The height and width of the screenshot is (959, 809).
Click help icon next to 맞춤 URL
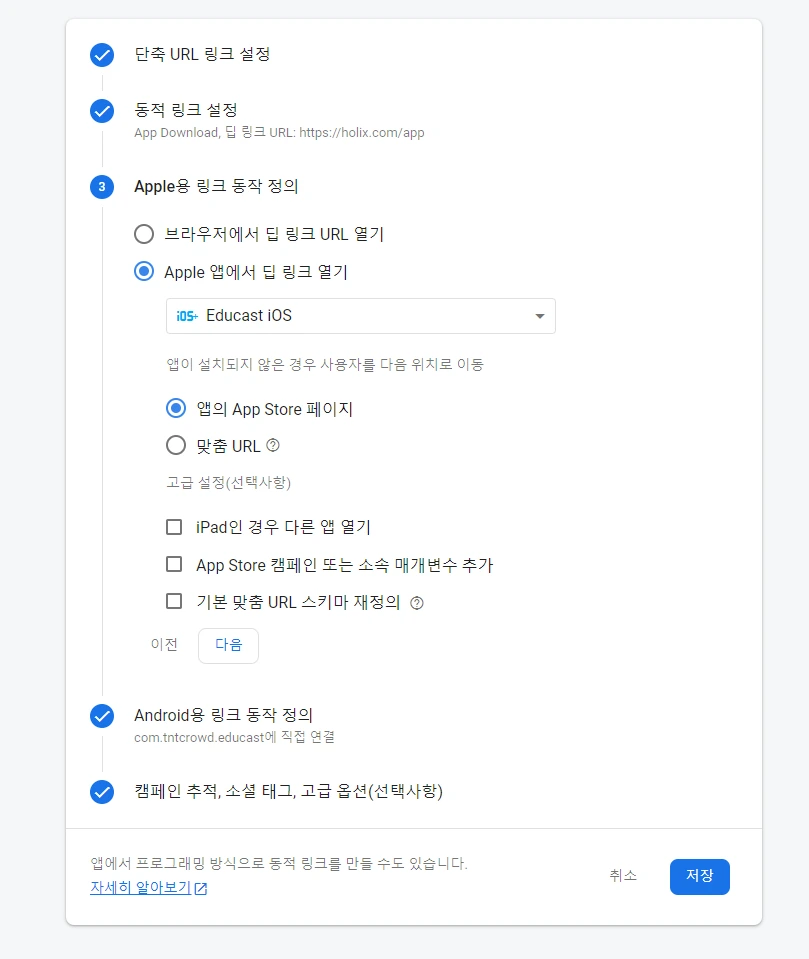[x=273, y=445]
